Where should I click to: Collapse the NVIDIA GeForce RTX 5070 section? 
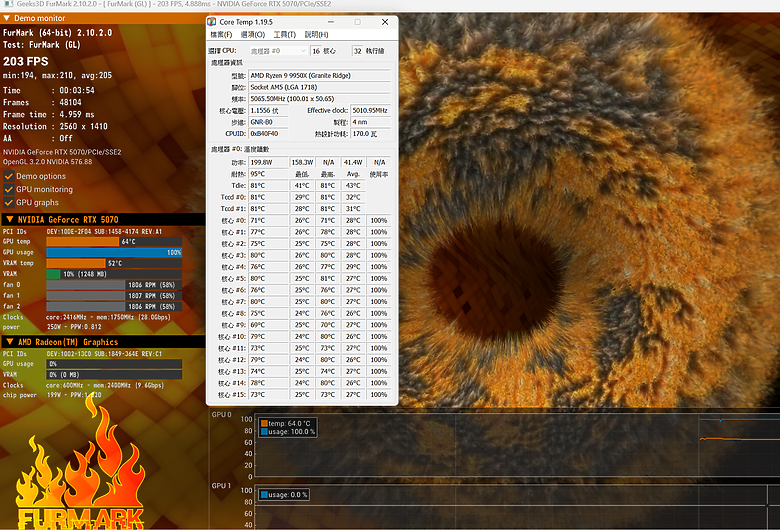9,219
